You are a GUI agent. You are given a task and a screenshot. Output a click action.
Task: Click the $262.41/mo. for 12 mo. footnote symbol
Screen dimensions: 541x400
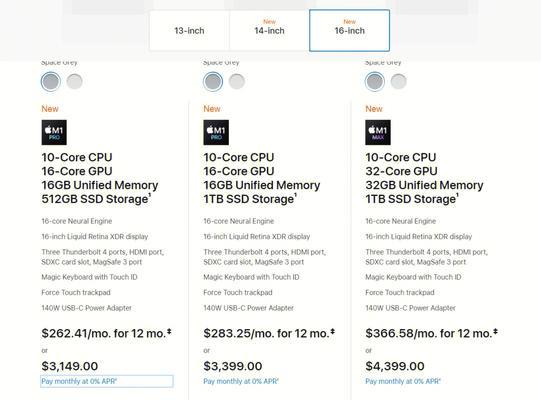169,332
